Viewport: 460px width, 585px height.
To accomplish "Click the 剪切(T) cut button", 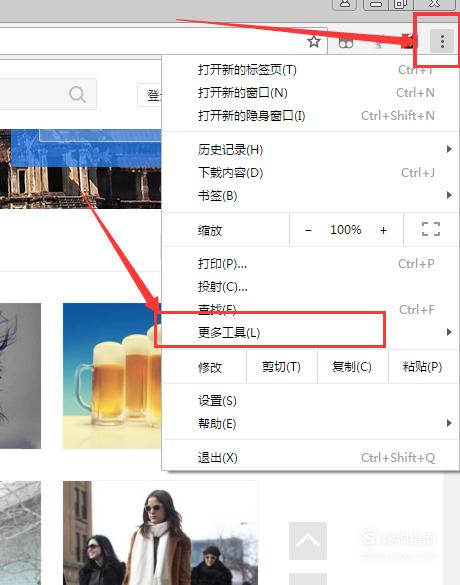I will pos(282,367).
